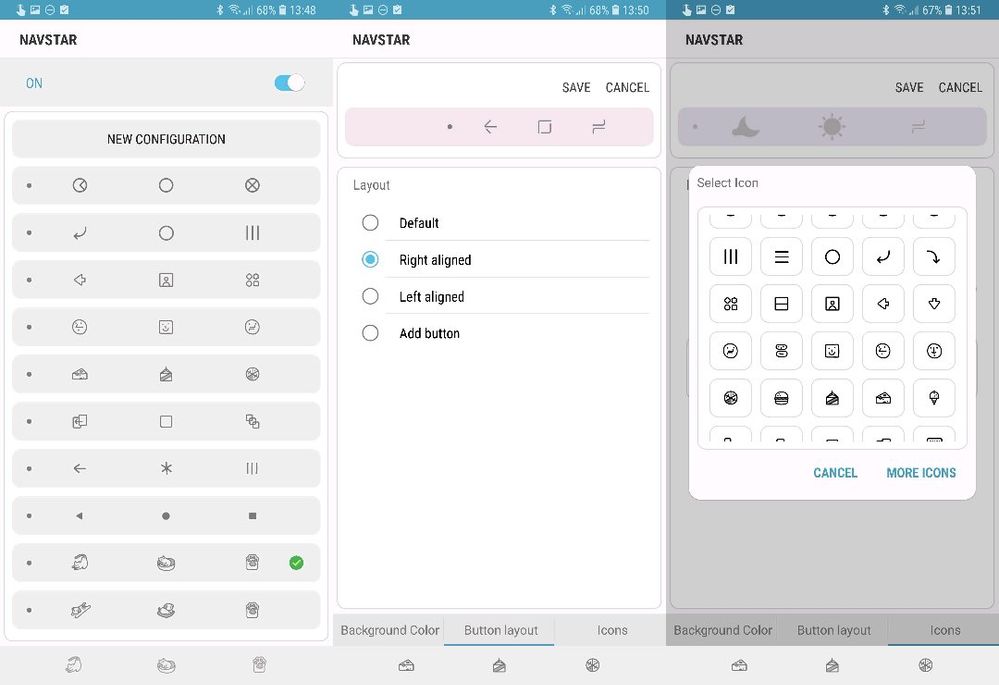Pick the left block arrow icon in grid
This screenshot has height=685, width=999.
pos(883,304)
